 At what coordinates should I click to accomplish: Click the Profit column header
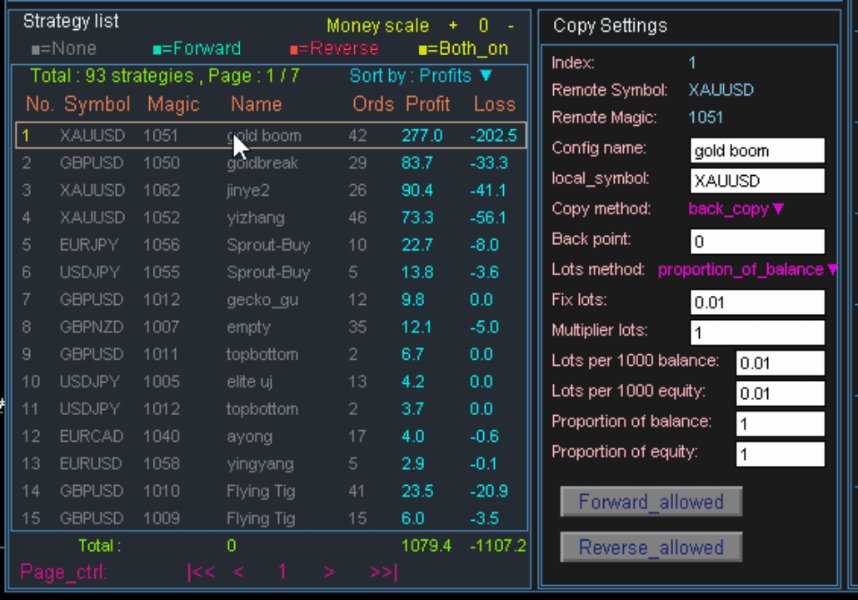(x=427, y=104)
